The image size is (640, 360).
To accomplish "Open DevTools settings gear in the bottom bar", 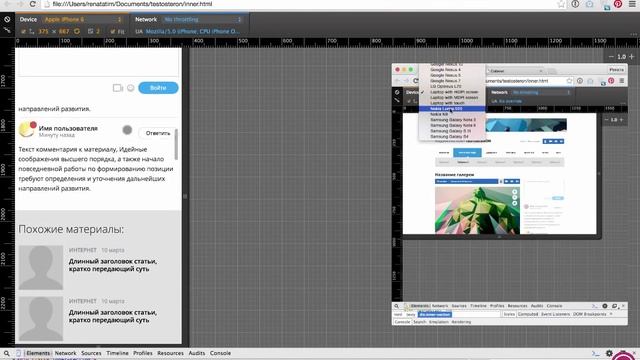I will [x=609, y=353].
